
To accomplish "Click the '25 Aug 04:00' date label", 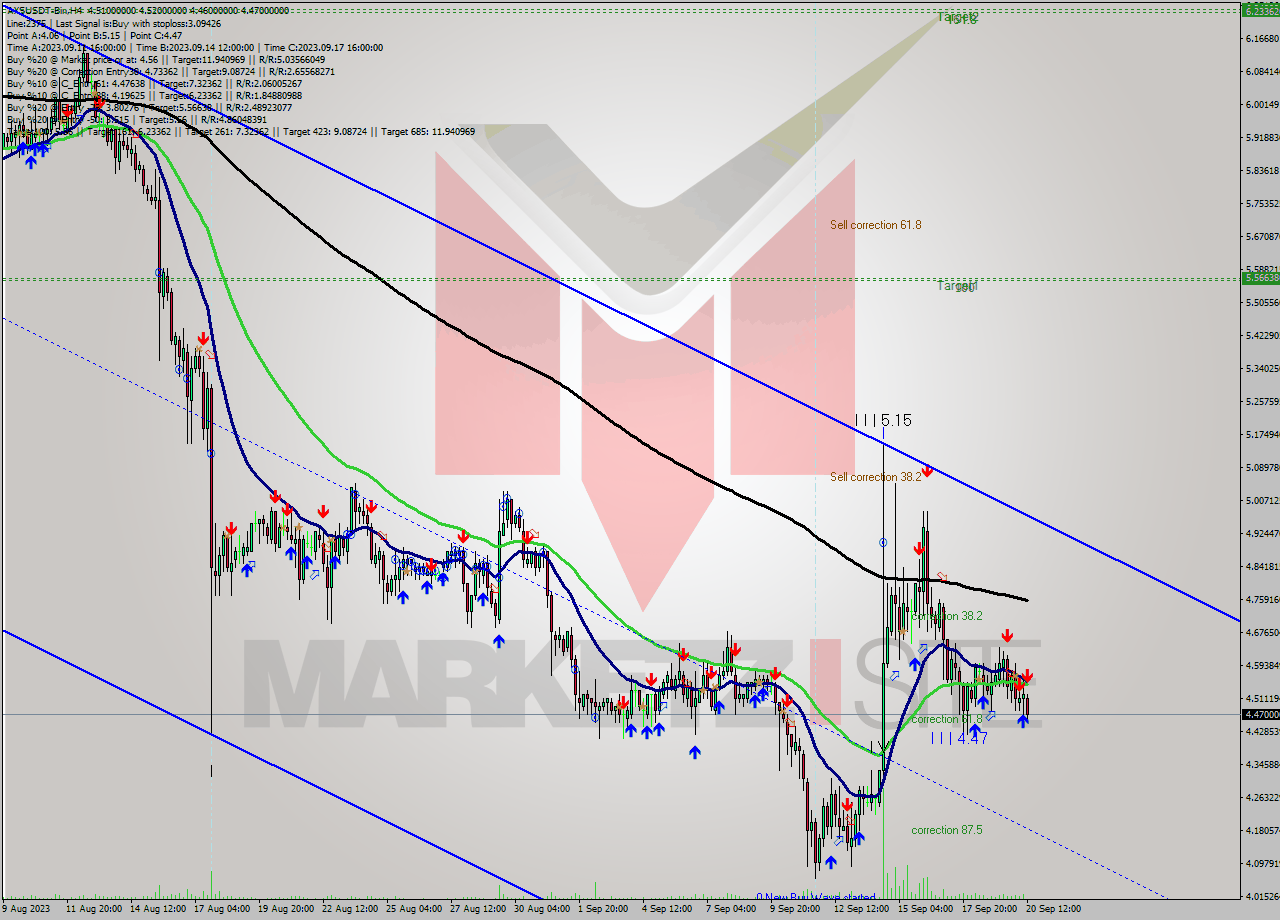I will [415, 909].
